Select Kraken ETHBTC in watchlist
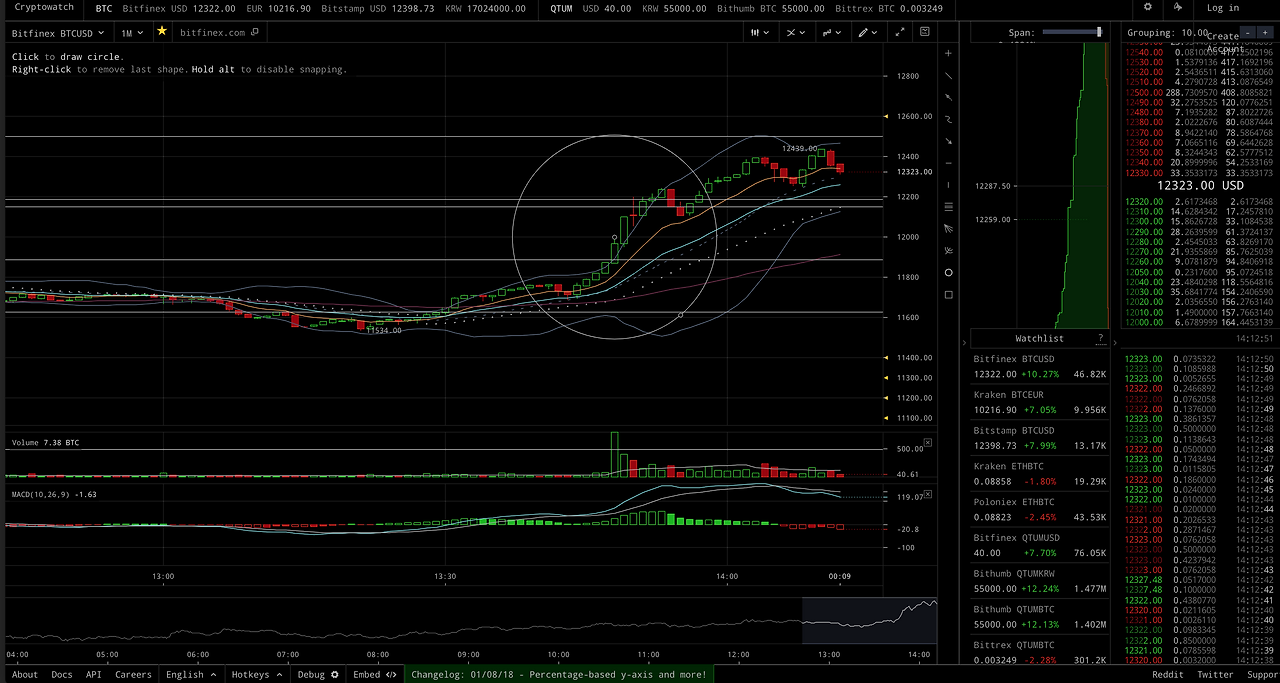 (x=1040, y=474)
